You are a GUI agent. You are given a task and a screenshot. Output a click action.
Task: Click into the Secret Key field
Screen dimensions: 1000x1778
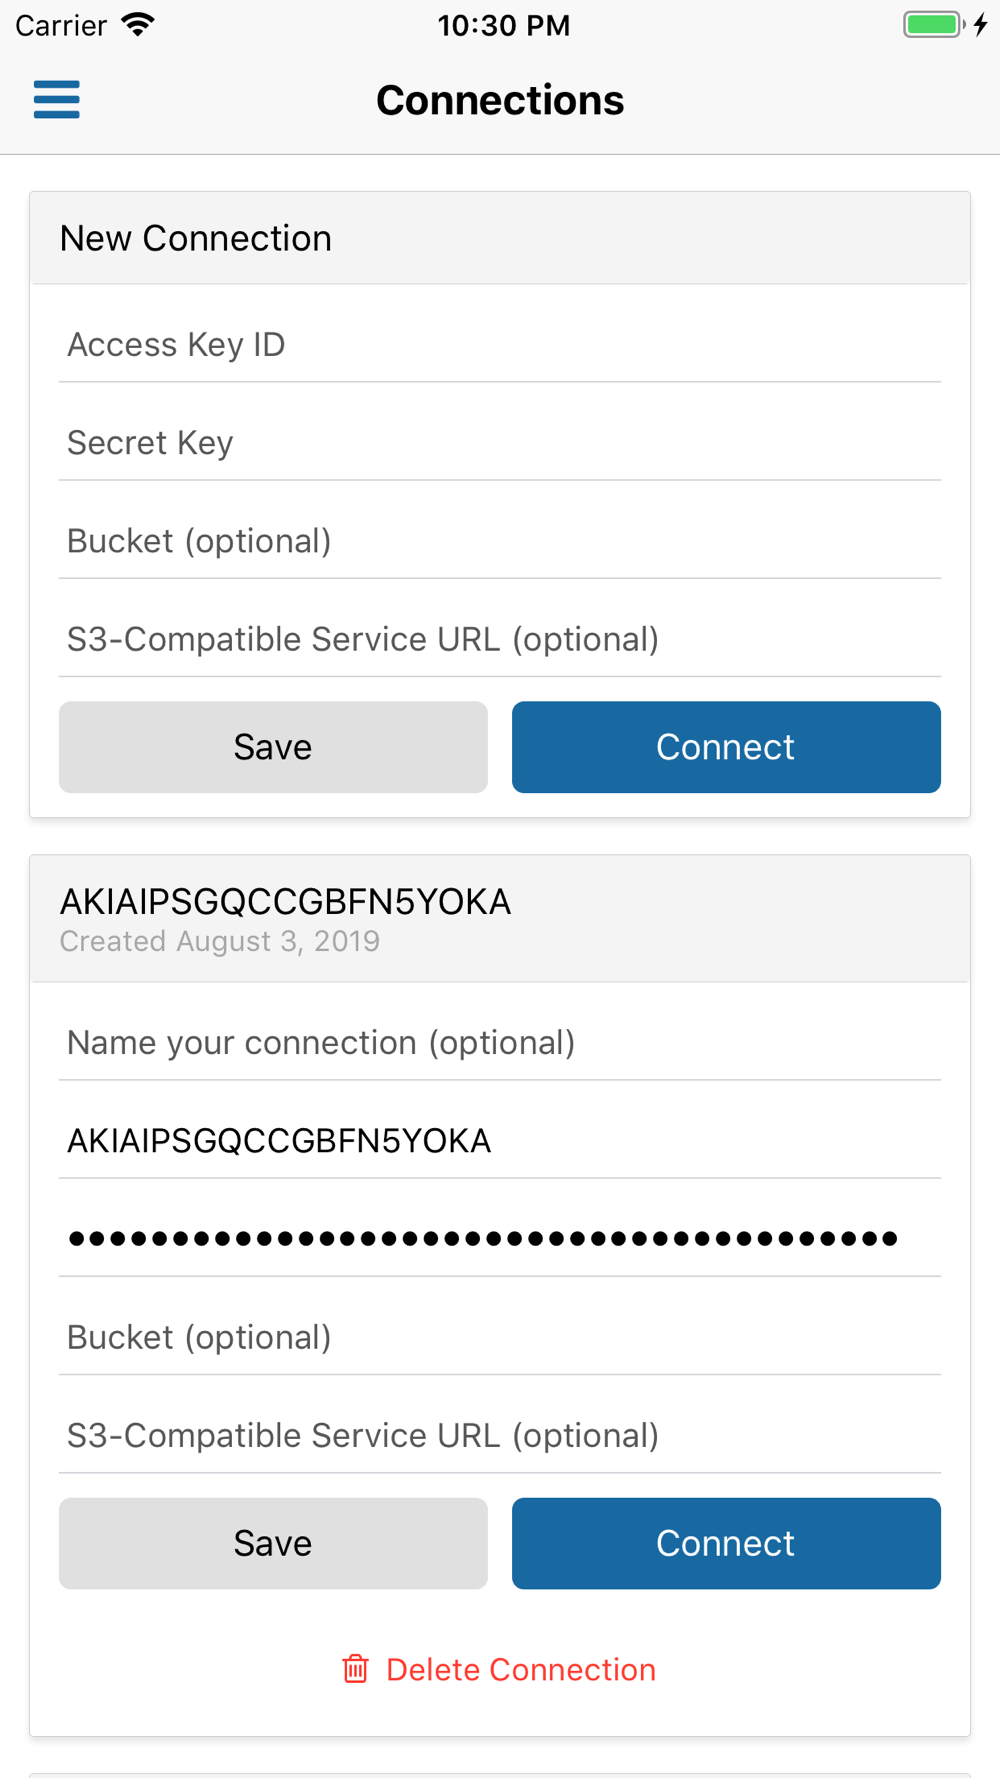[500, 443]
